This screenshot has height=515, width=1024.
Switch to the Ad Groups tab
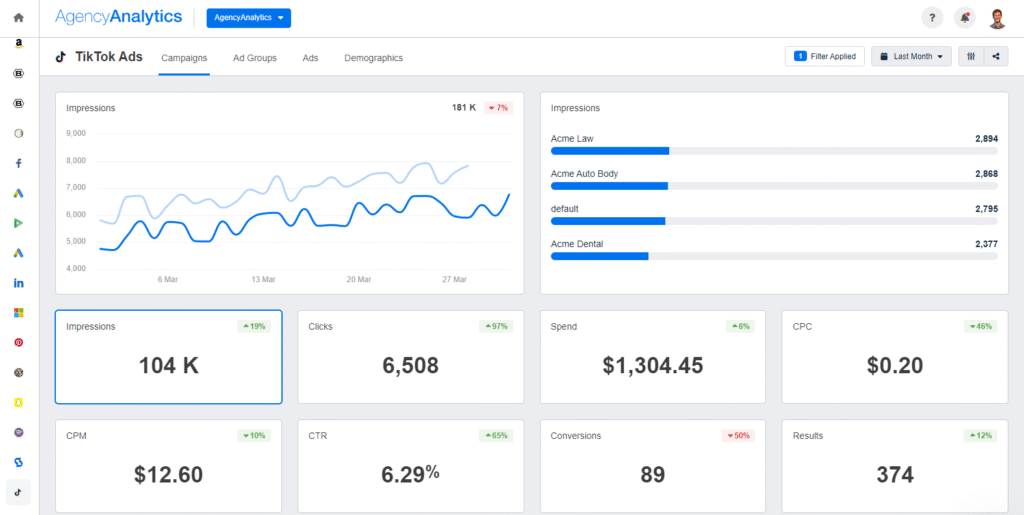(255, 58)
